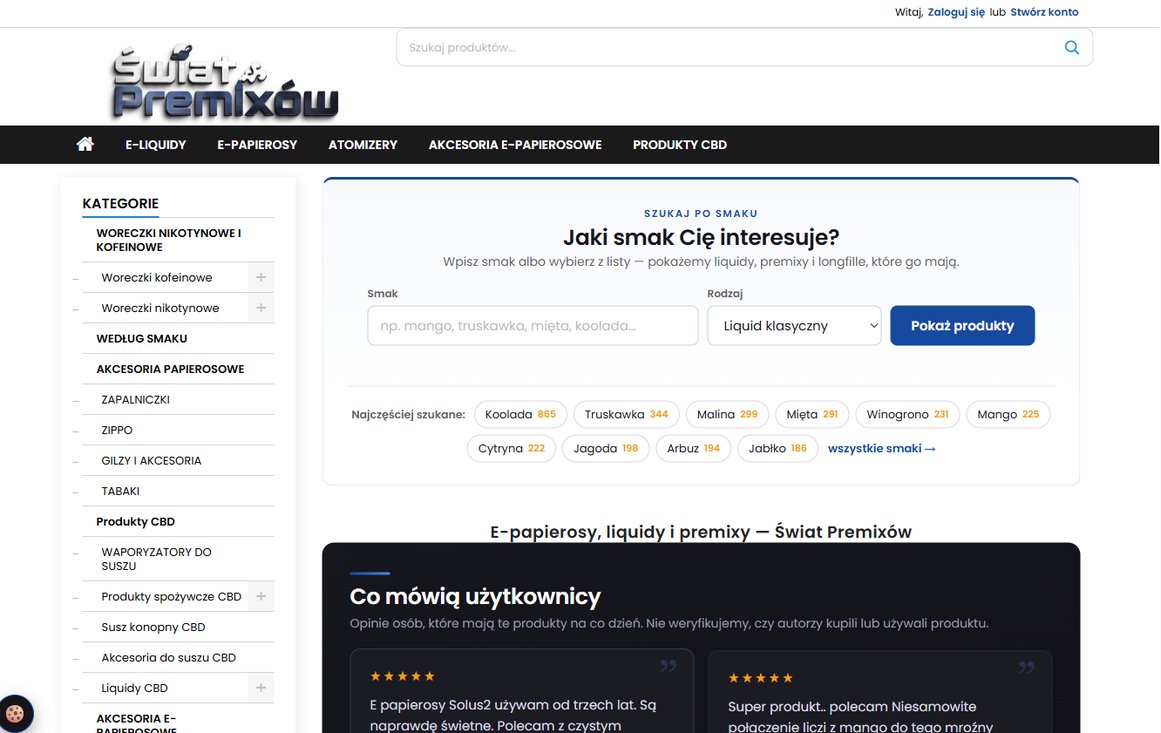1161x733 pixels.
Task: Open WEDŁUG SMAKU category
Action: (141, 338)
